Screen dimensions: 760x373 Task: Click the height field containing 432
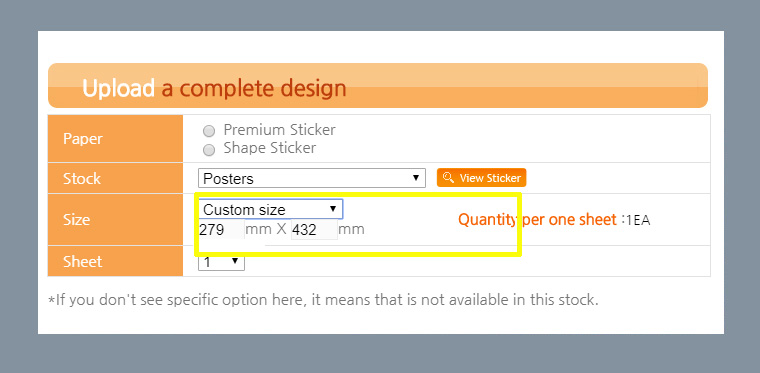pos(314,230)
